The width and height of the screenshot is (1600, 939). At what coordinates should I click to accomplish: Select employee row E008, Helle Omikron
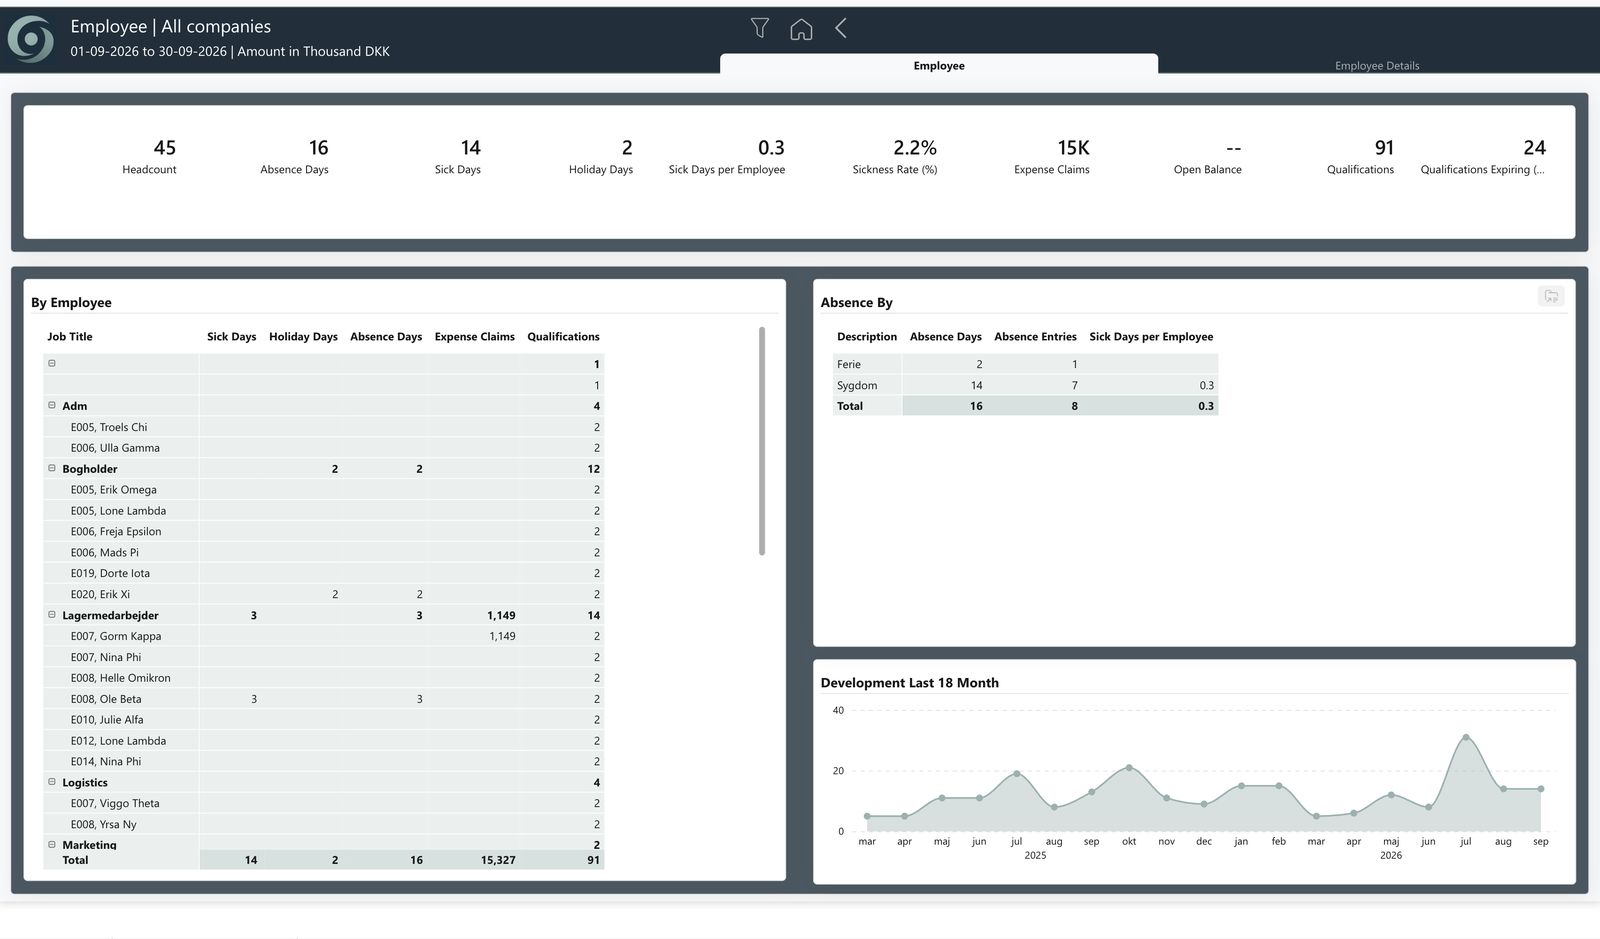[x=323, y=678]
